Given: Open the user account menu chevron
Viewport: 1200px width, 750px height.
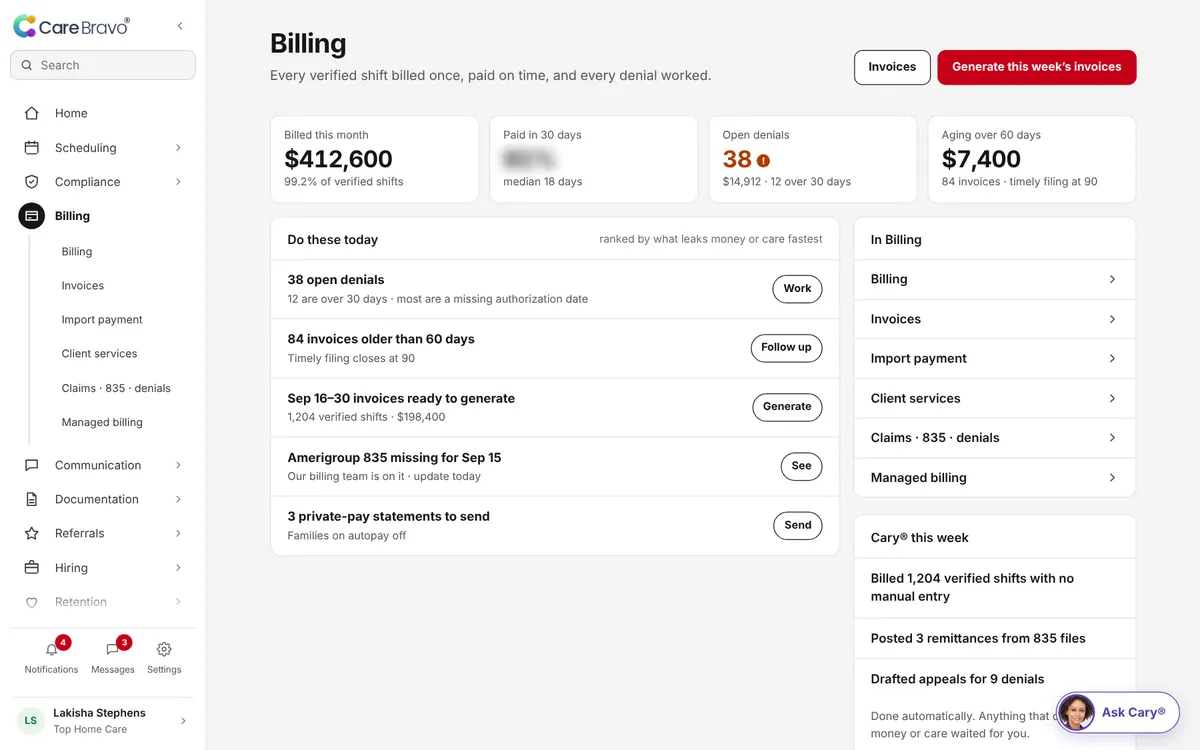Looking at the screenshot, I should (182, 720).
